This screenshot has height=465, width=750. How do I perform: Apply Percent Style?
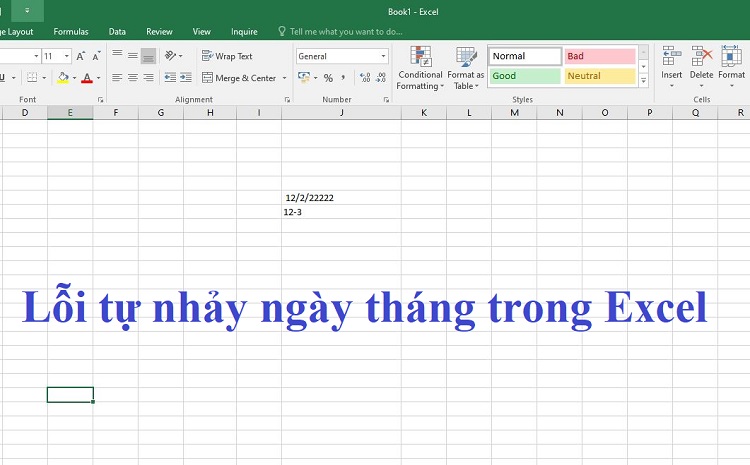click(328, 78)
